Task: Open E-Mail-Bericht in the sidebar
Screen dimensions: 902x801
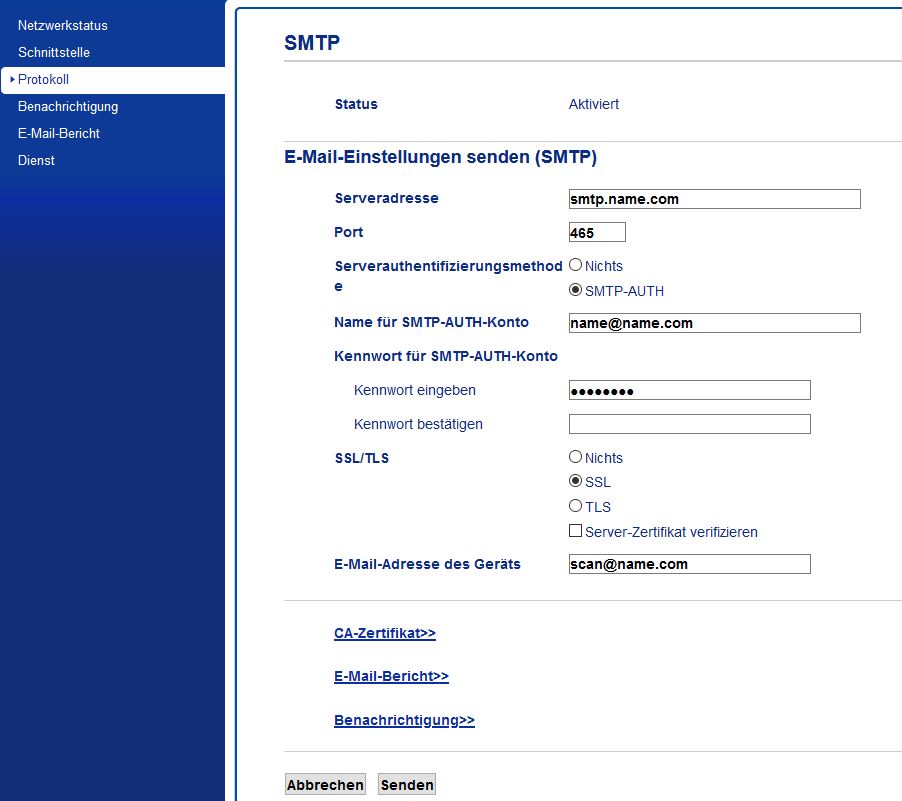Action: point(59,134)
